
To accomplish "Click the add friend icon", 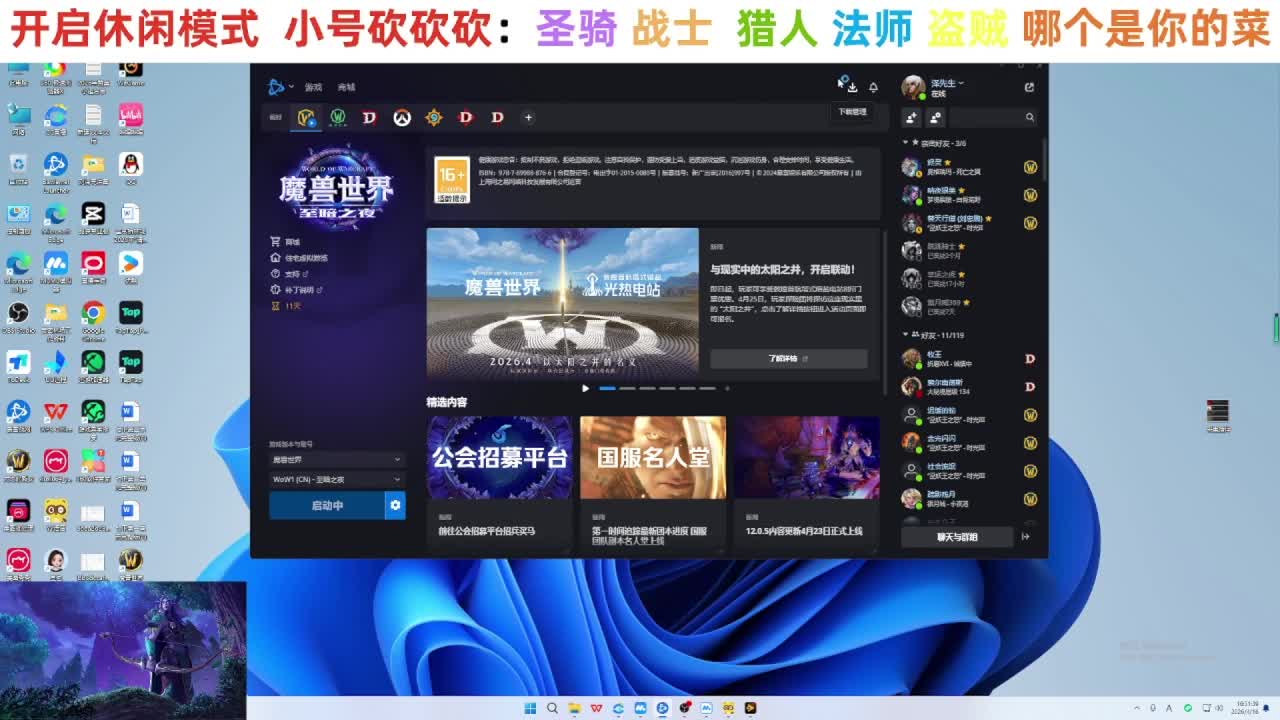I will pos(911,117).
